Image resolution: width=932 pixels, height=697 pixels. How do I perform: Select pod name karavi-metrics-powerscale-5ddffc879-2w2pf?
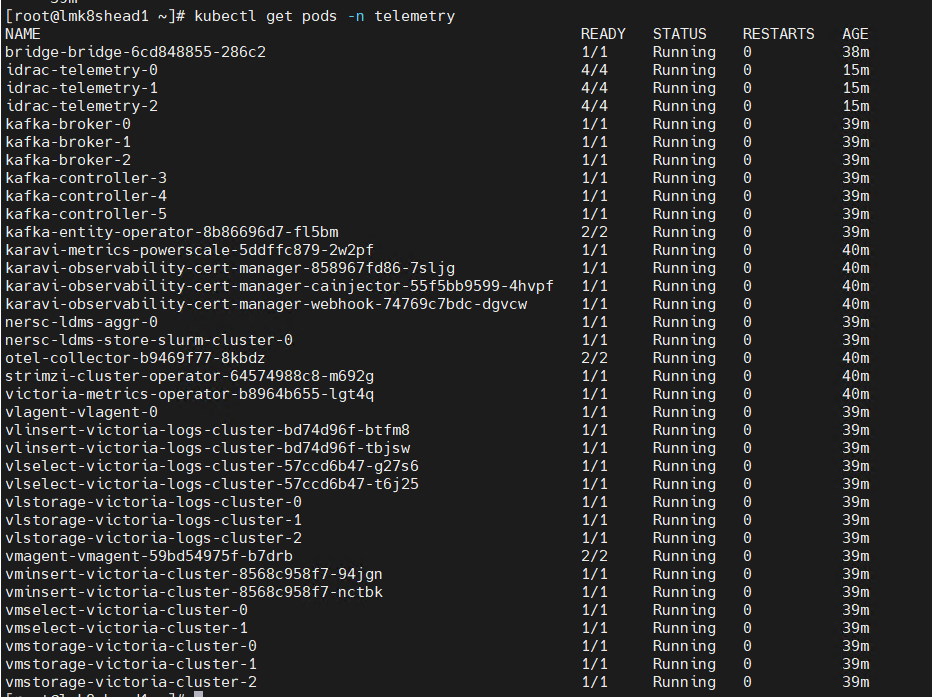pos(190,250)
